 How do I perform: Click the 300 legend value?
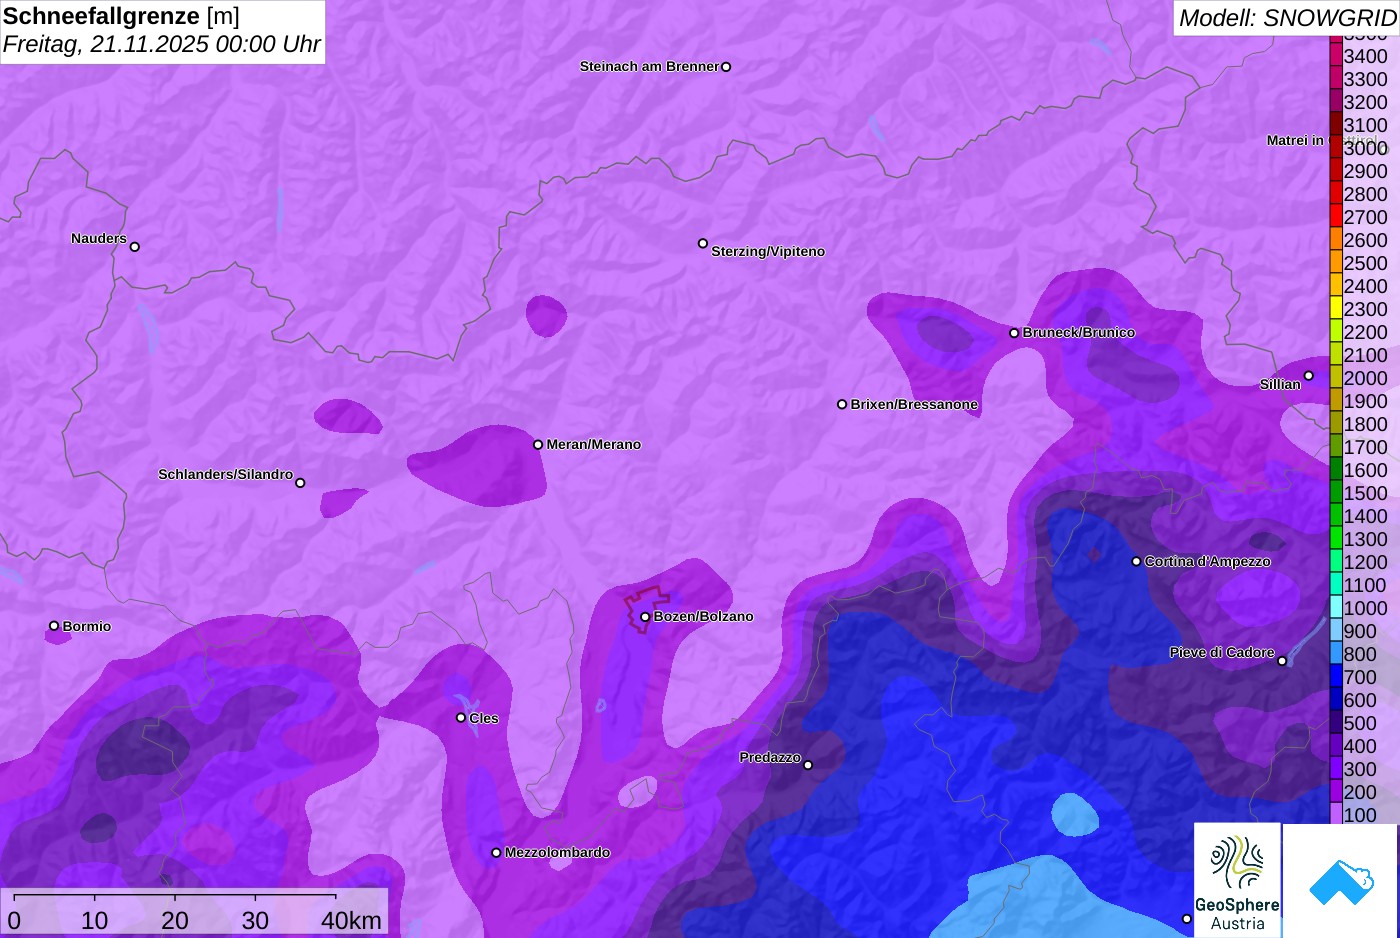pyautogui.click(x=1360, y=769)
